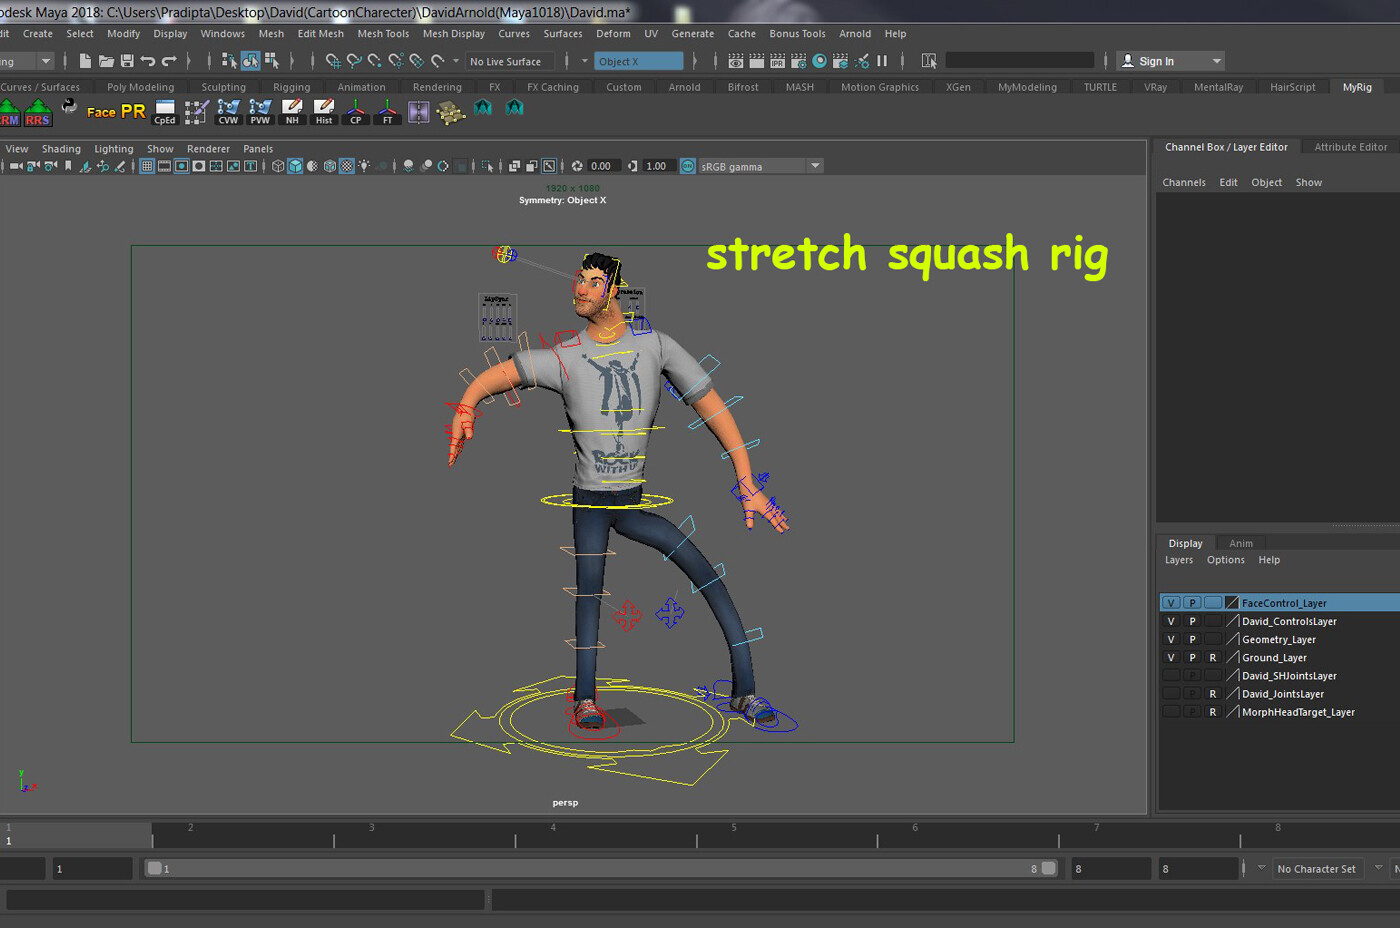The image size is (1400, 928).
Task: Open the No Character Set dropdown
Action: 1318,868
